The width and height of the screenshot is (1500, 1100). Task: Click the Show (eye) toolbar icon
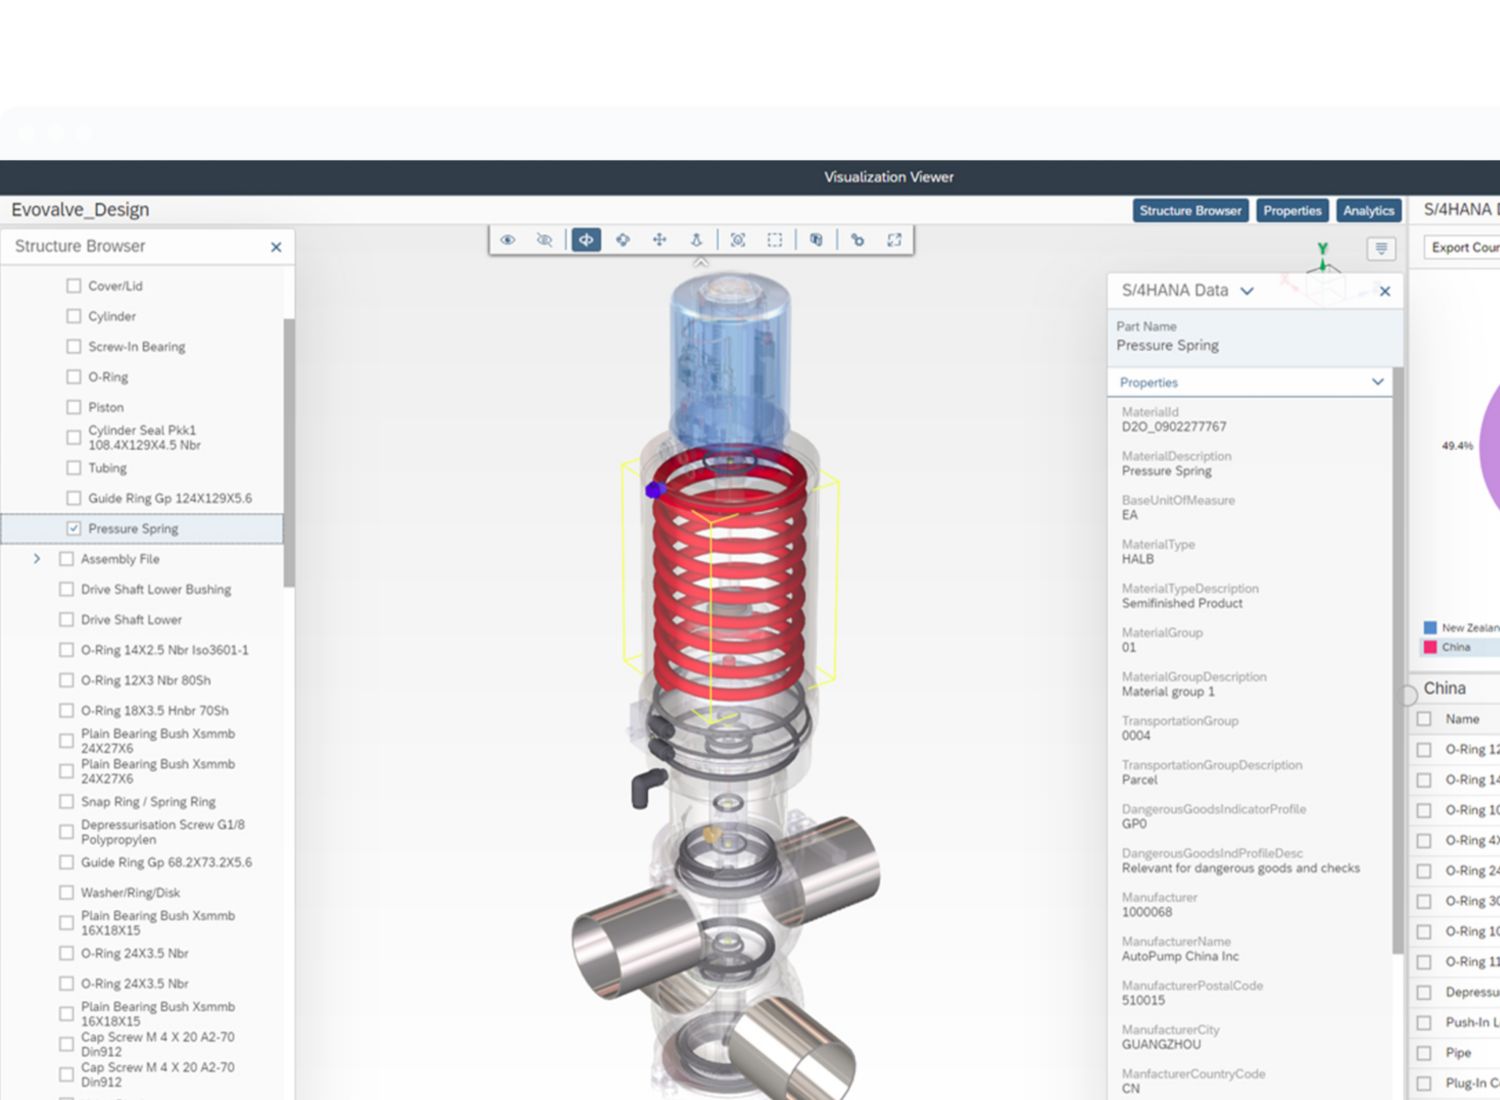click(x=508, y=240)
